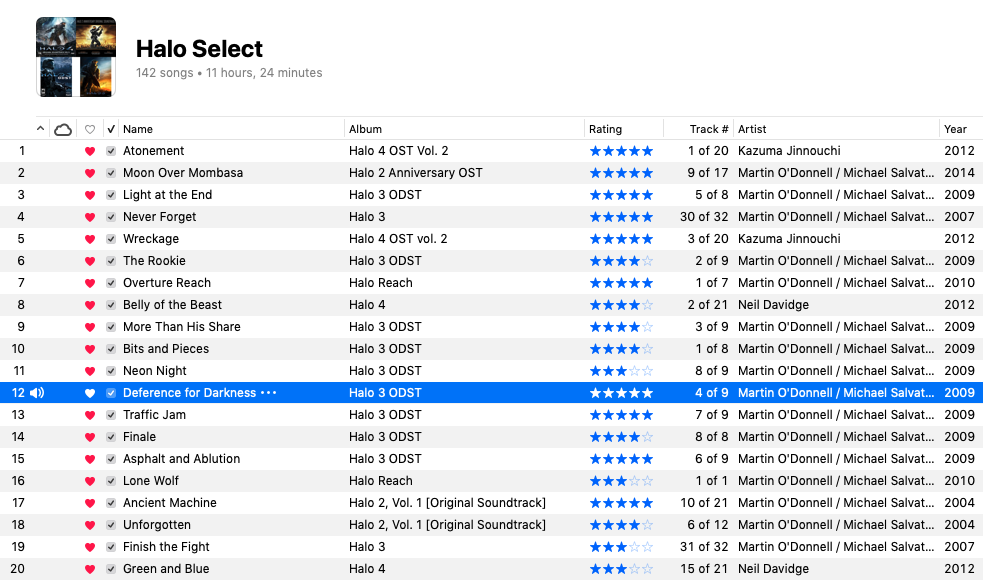Select the song name Finale
The image size is (983, 582).
[x=139, y=436]
